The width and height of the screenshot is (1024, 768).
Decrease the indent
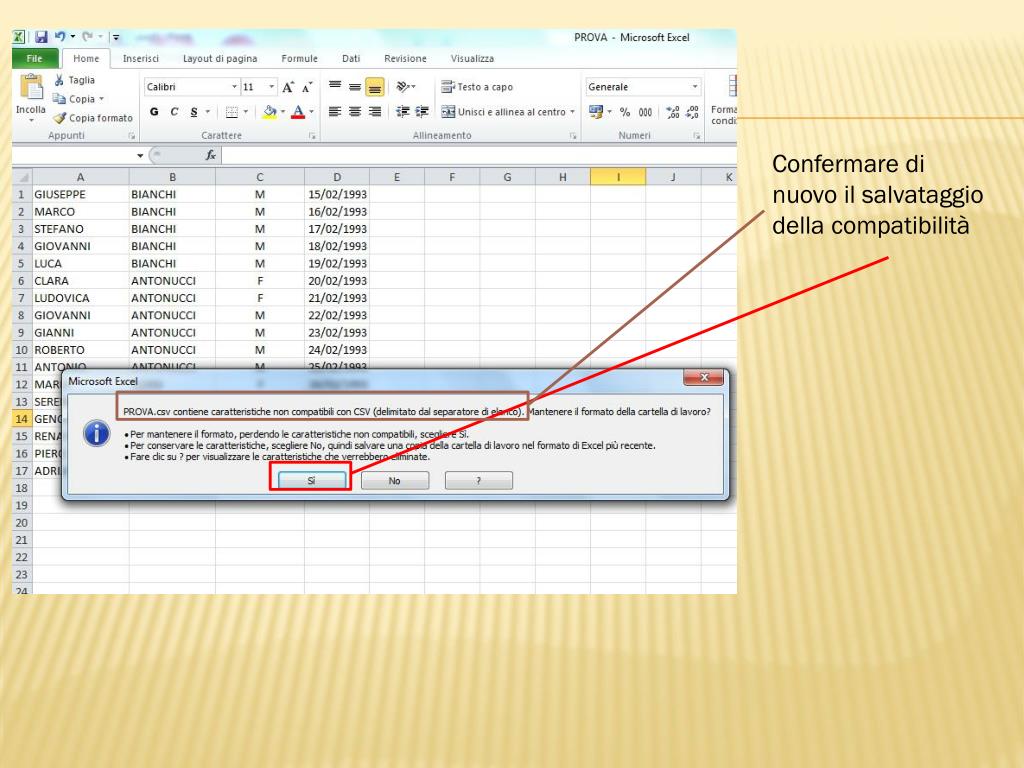pos(403,112)
